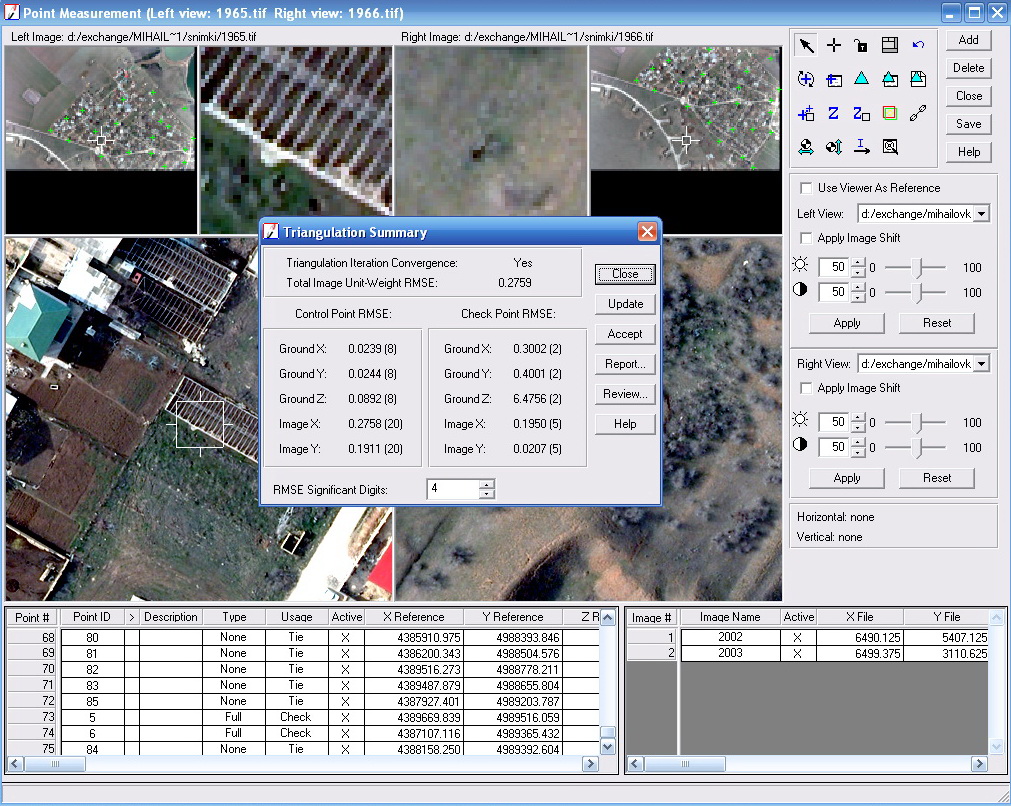Open the Left View file dropdown

click(x=980, y=214)
